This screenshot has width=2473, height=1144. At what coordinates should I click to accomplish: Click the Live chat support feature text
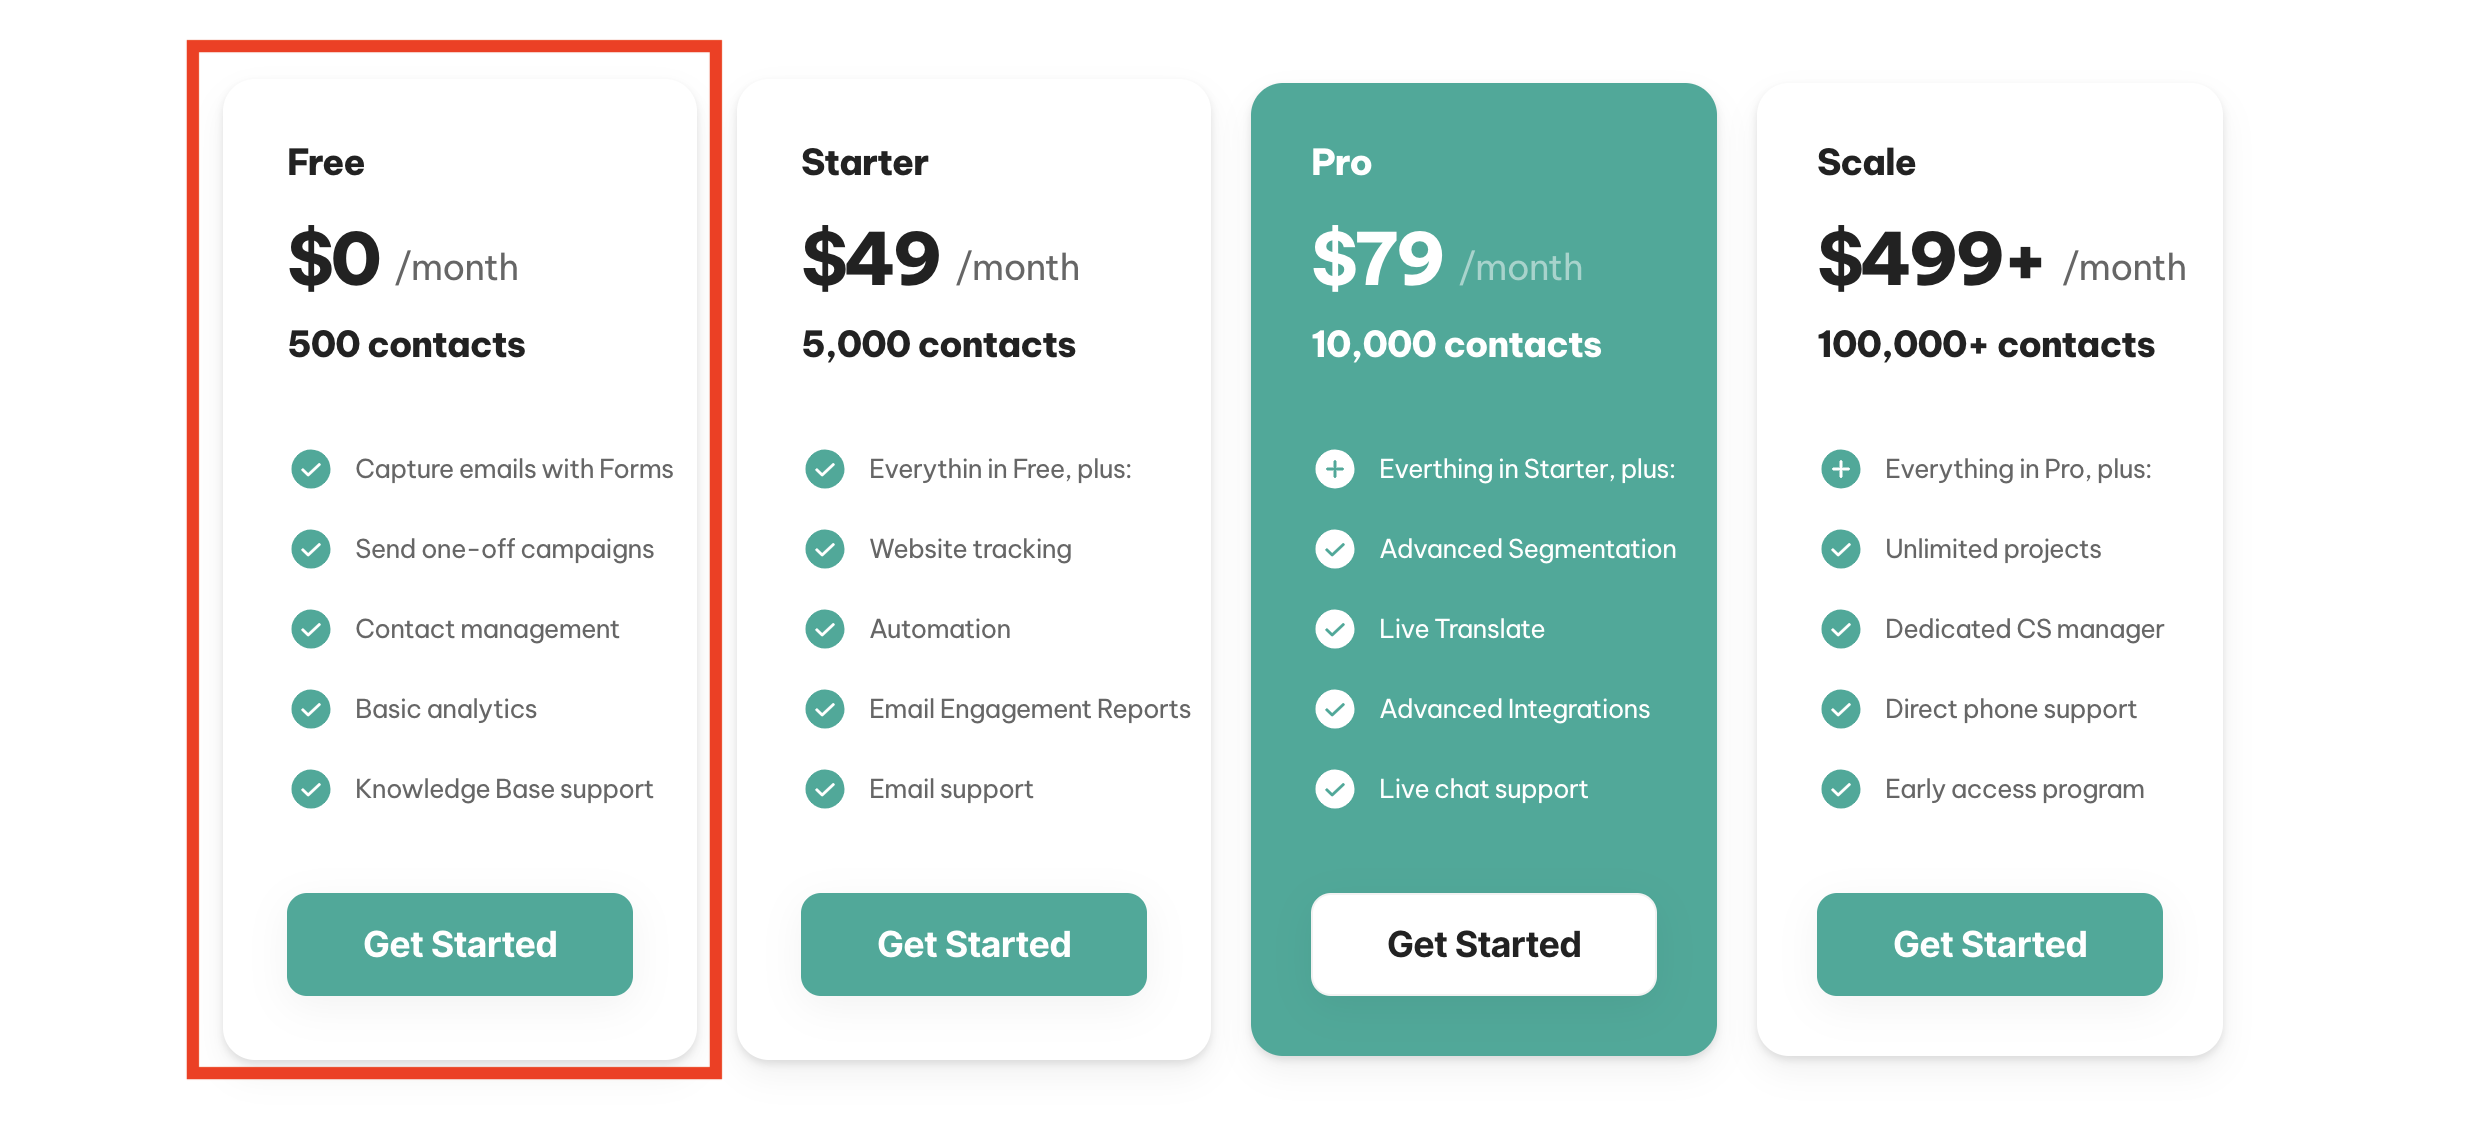pos(1483,789)
